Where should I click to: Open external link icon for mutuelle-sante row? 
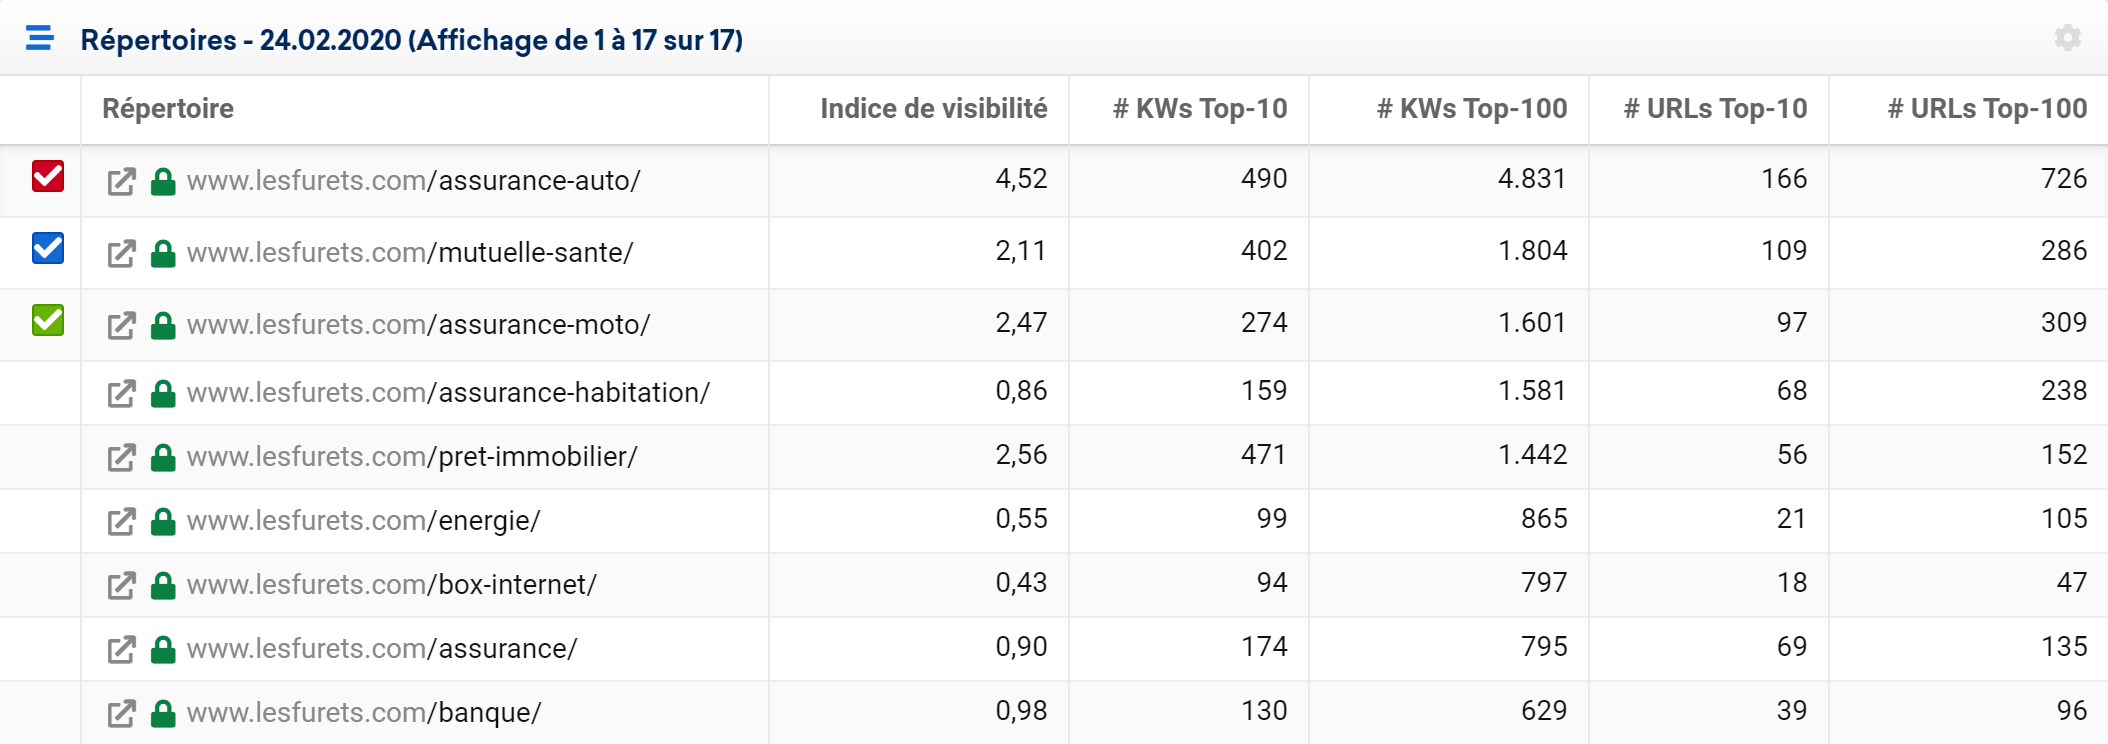pyautogui.click(x=121, y=254)
